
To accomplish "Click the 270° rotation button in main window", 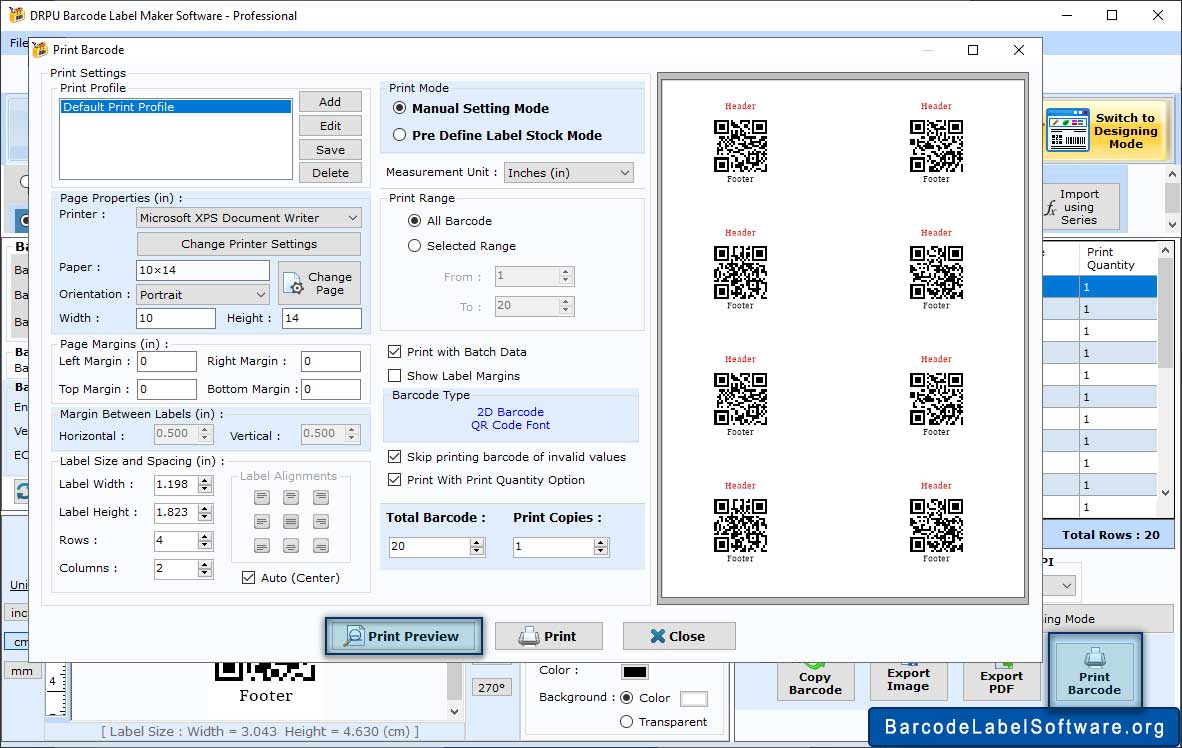I will (x=491, y=688).
